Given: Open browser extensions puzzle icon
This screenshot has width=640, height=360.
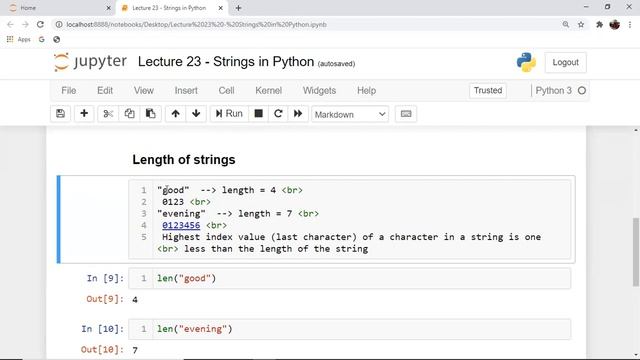Looking at the screenshot, I should point(599,24).
